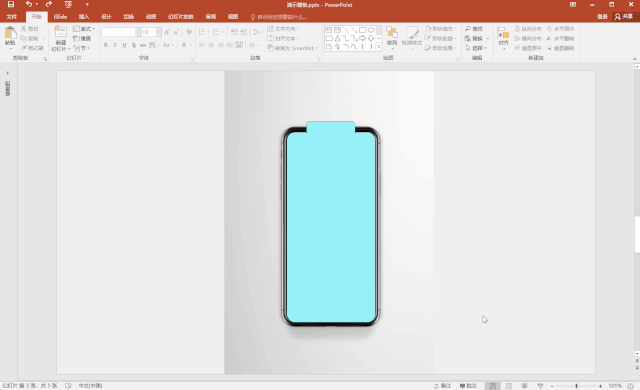The width and height of the screenshot is (640, 390).
Task: Toggle Bold formatting
Action: pos(106,45)
